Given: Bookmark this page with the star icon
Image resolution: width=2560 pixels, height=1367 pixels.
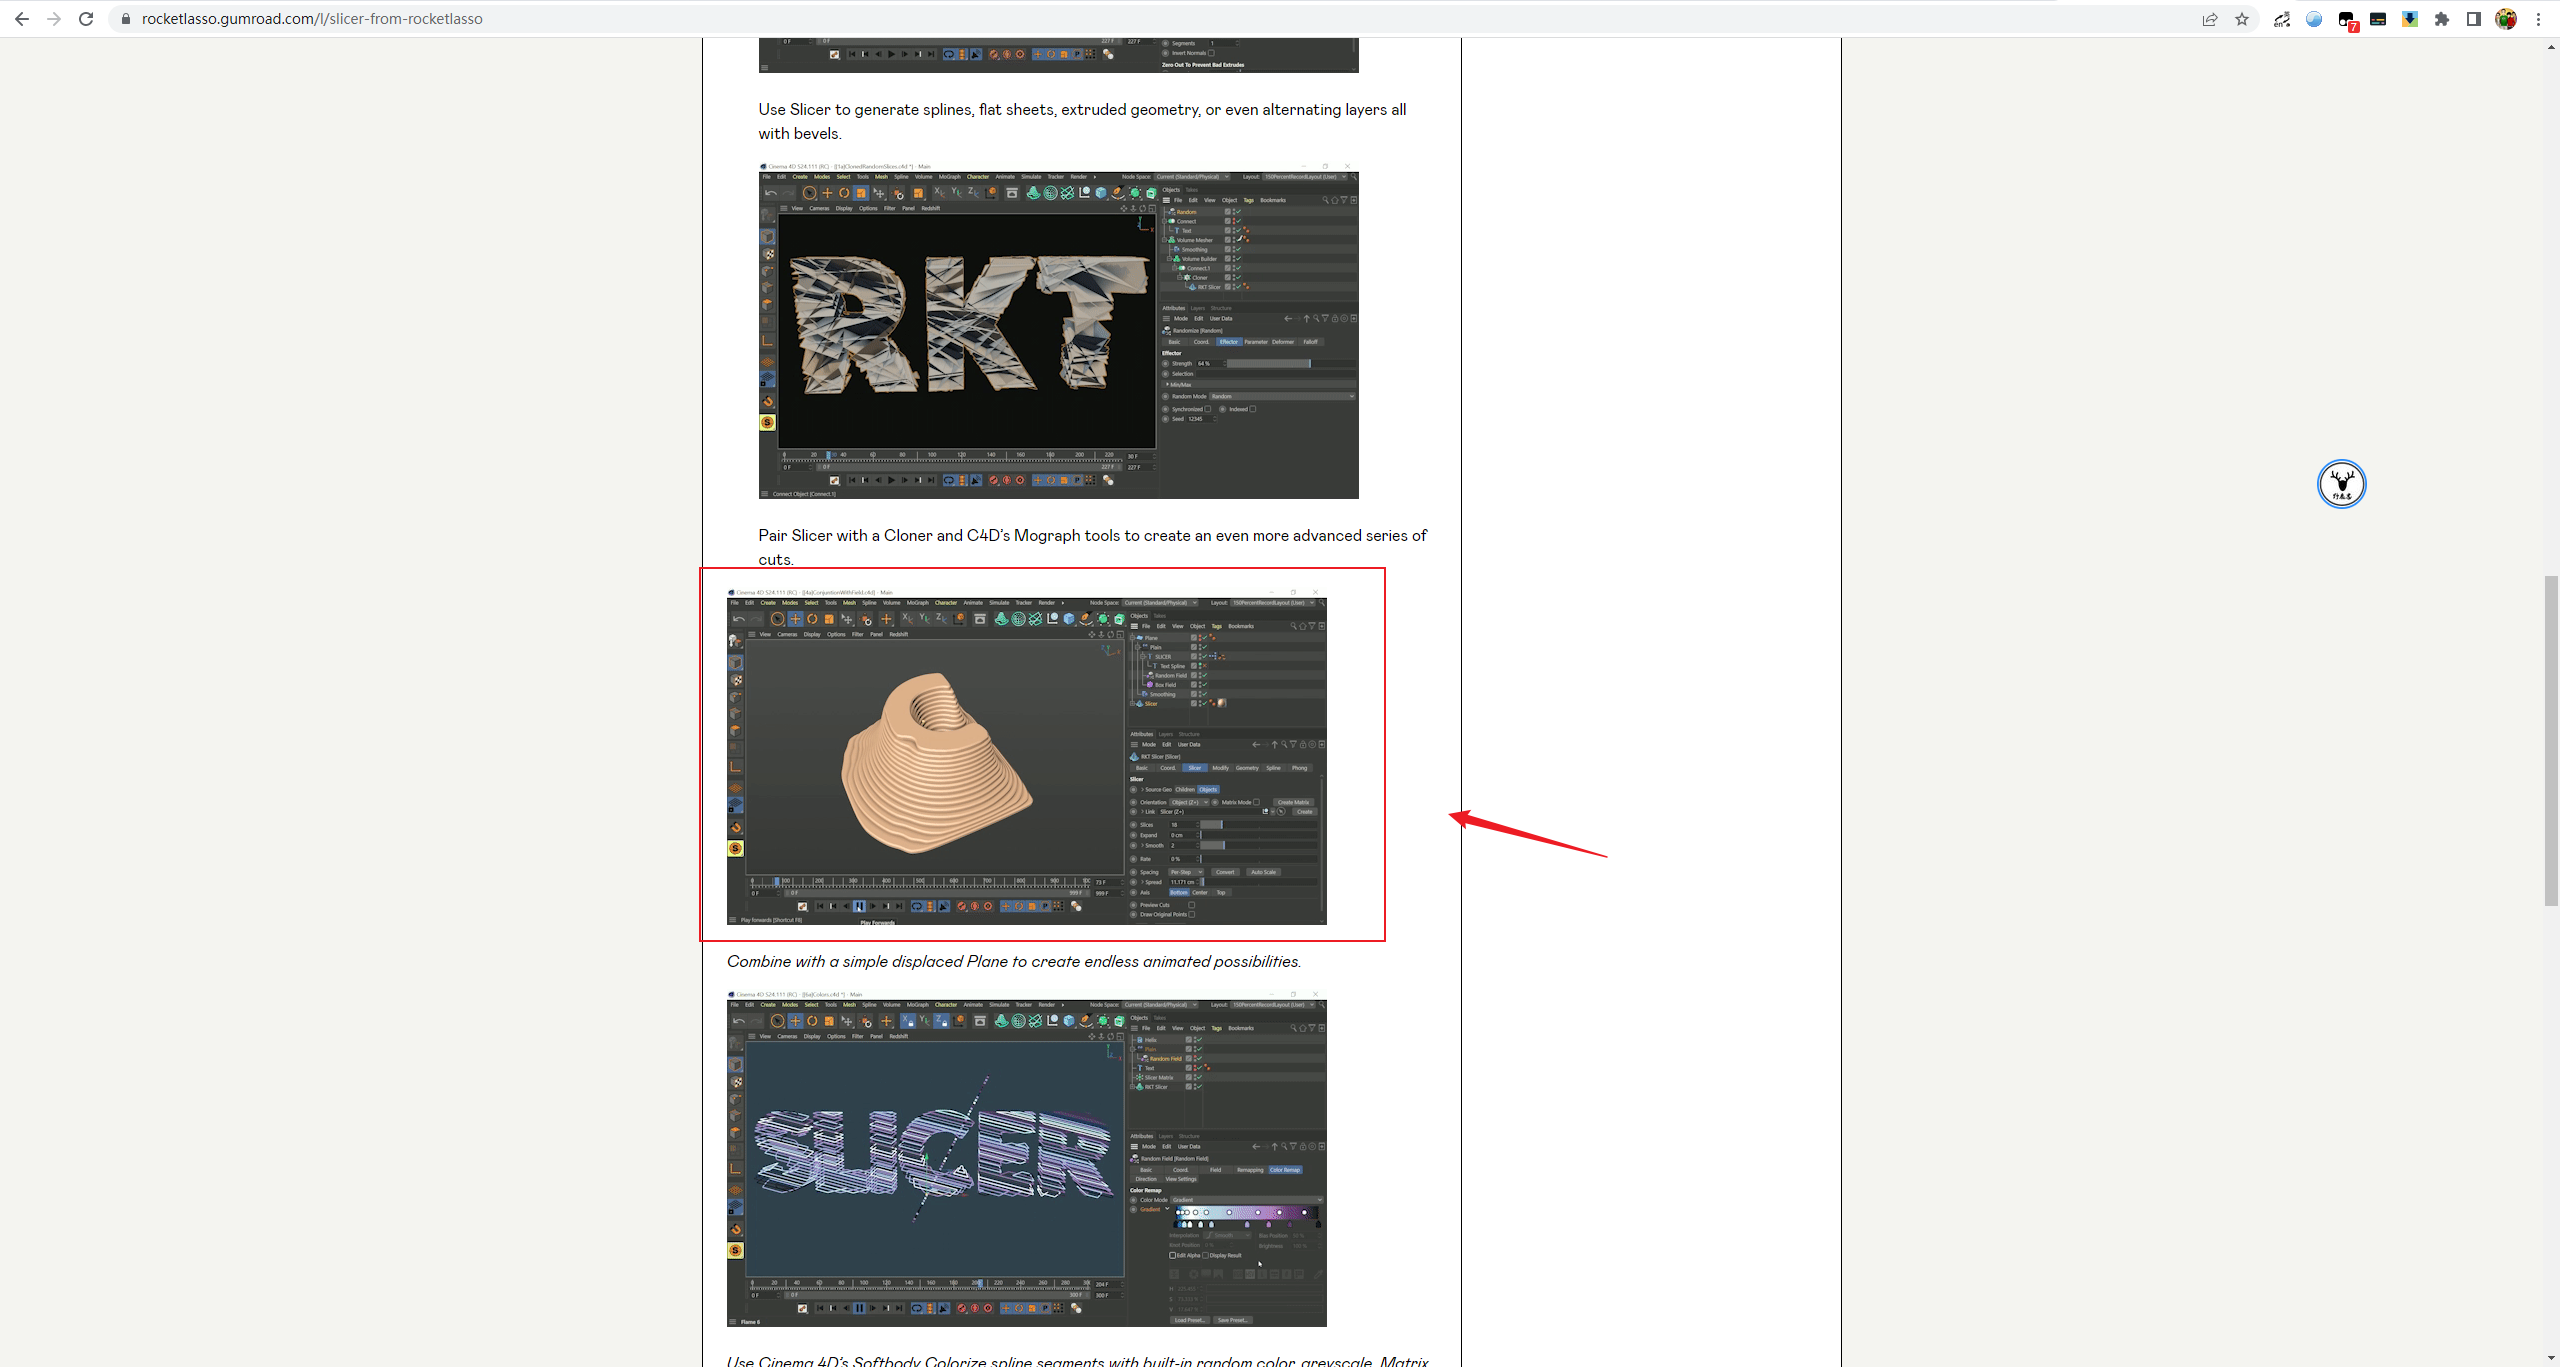Looking at the screenshot, I should pyautogui.click(x=2242, y=19).
